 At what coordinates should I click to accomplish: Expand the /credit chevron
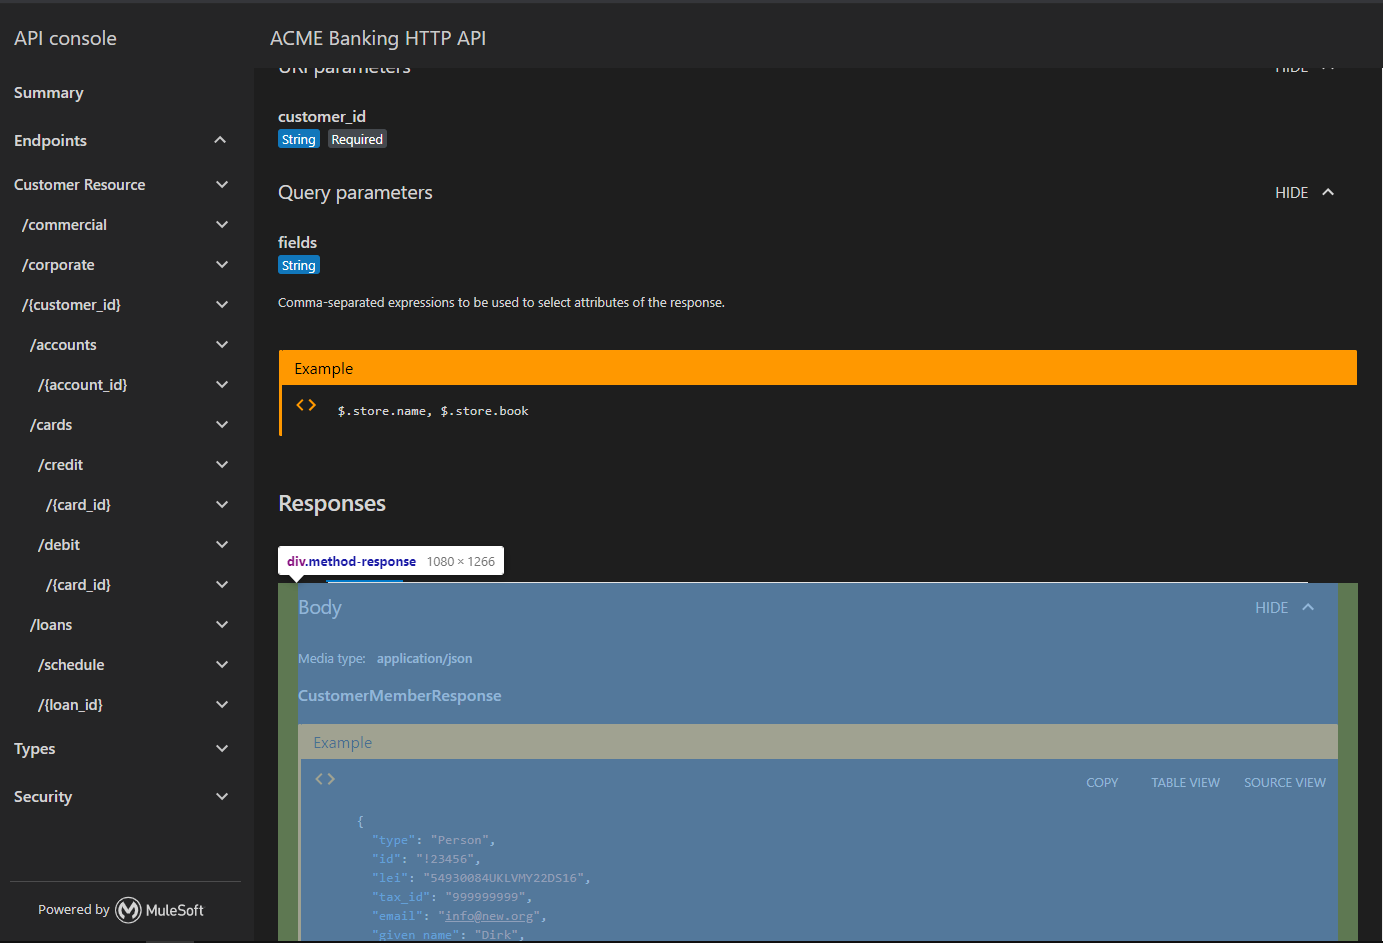[222, 465]
